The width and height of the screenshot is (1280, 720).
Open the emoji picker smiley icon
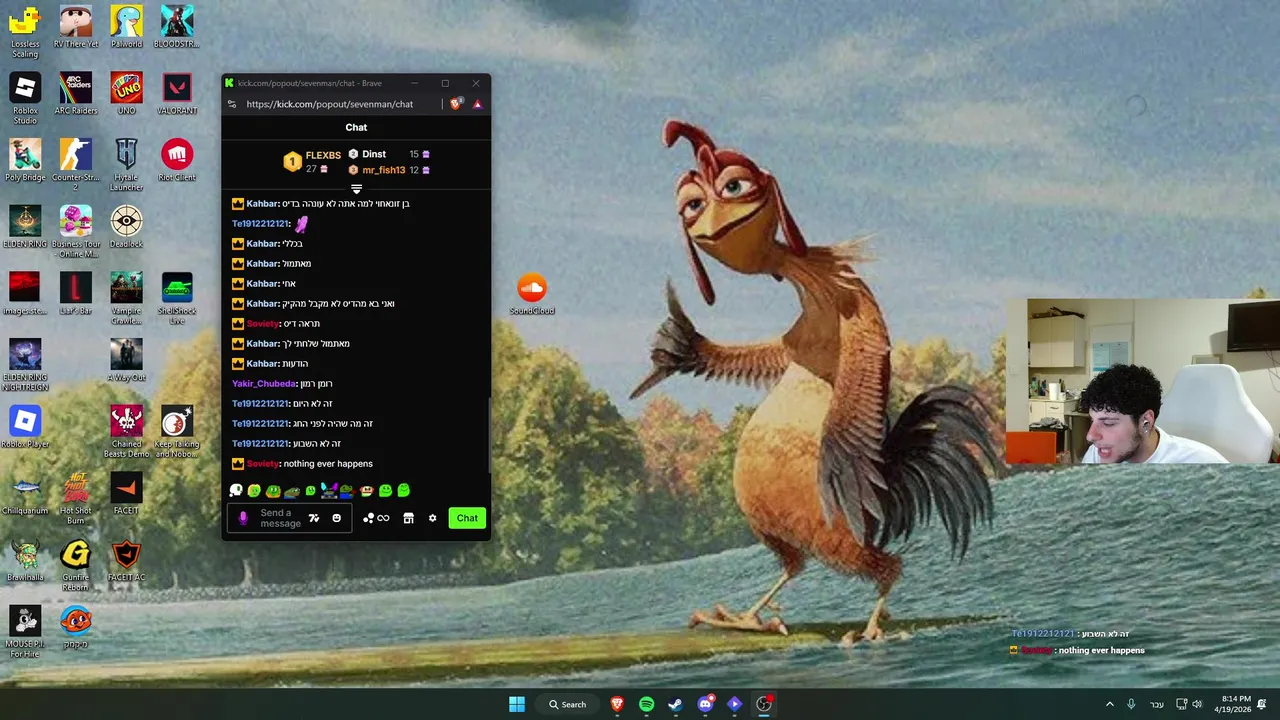(336, 518)
